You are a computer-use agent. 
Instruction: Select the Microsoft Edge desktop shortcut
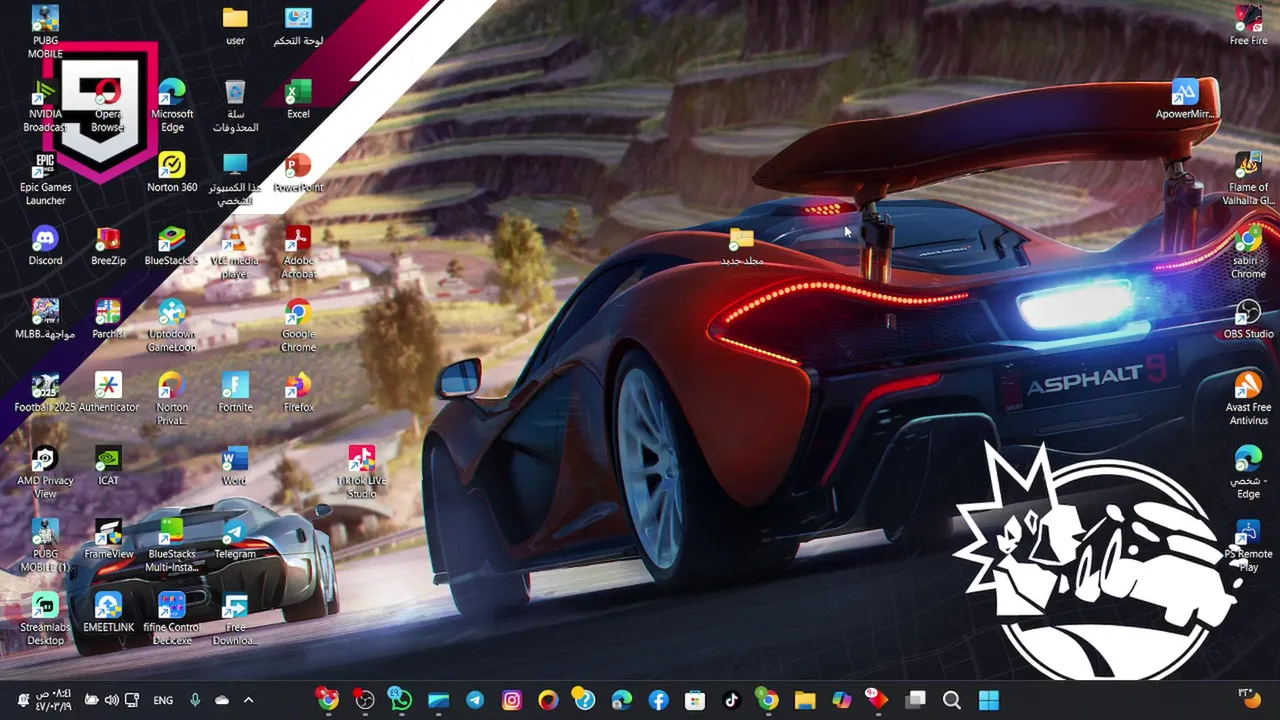click(x=172, y=105)
